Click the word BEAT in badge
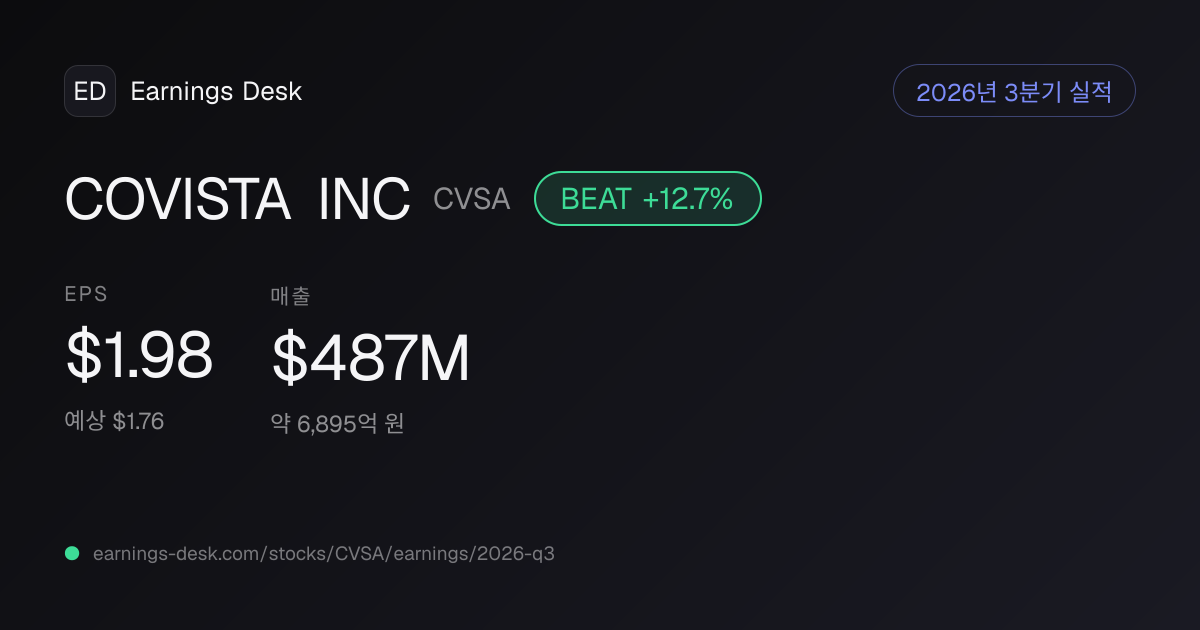1200x630 pixels. coord(596,199)
